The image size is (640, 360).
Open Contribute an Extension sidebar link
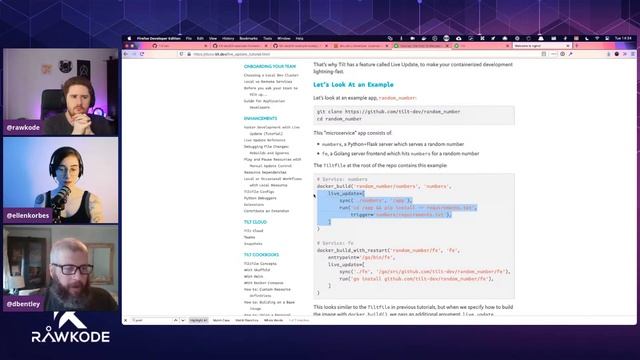click(x=266, y=211)
